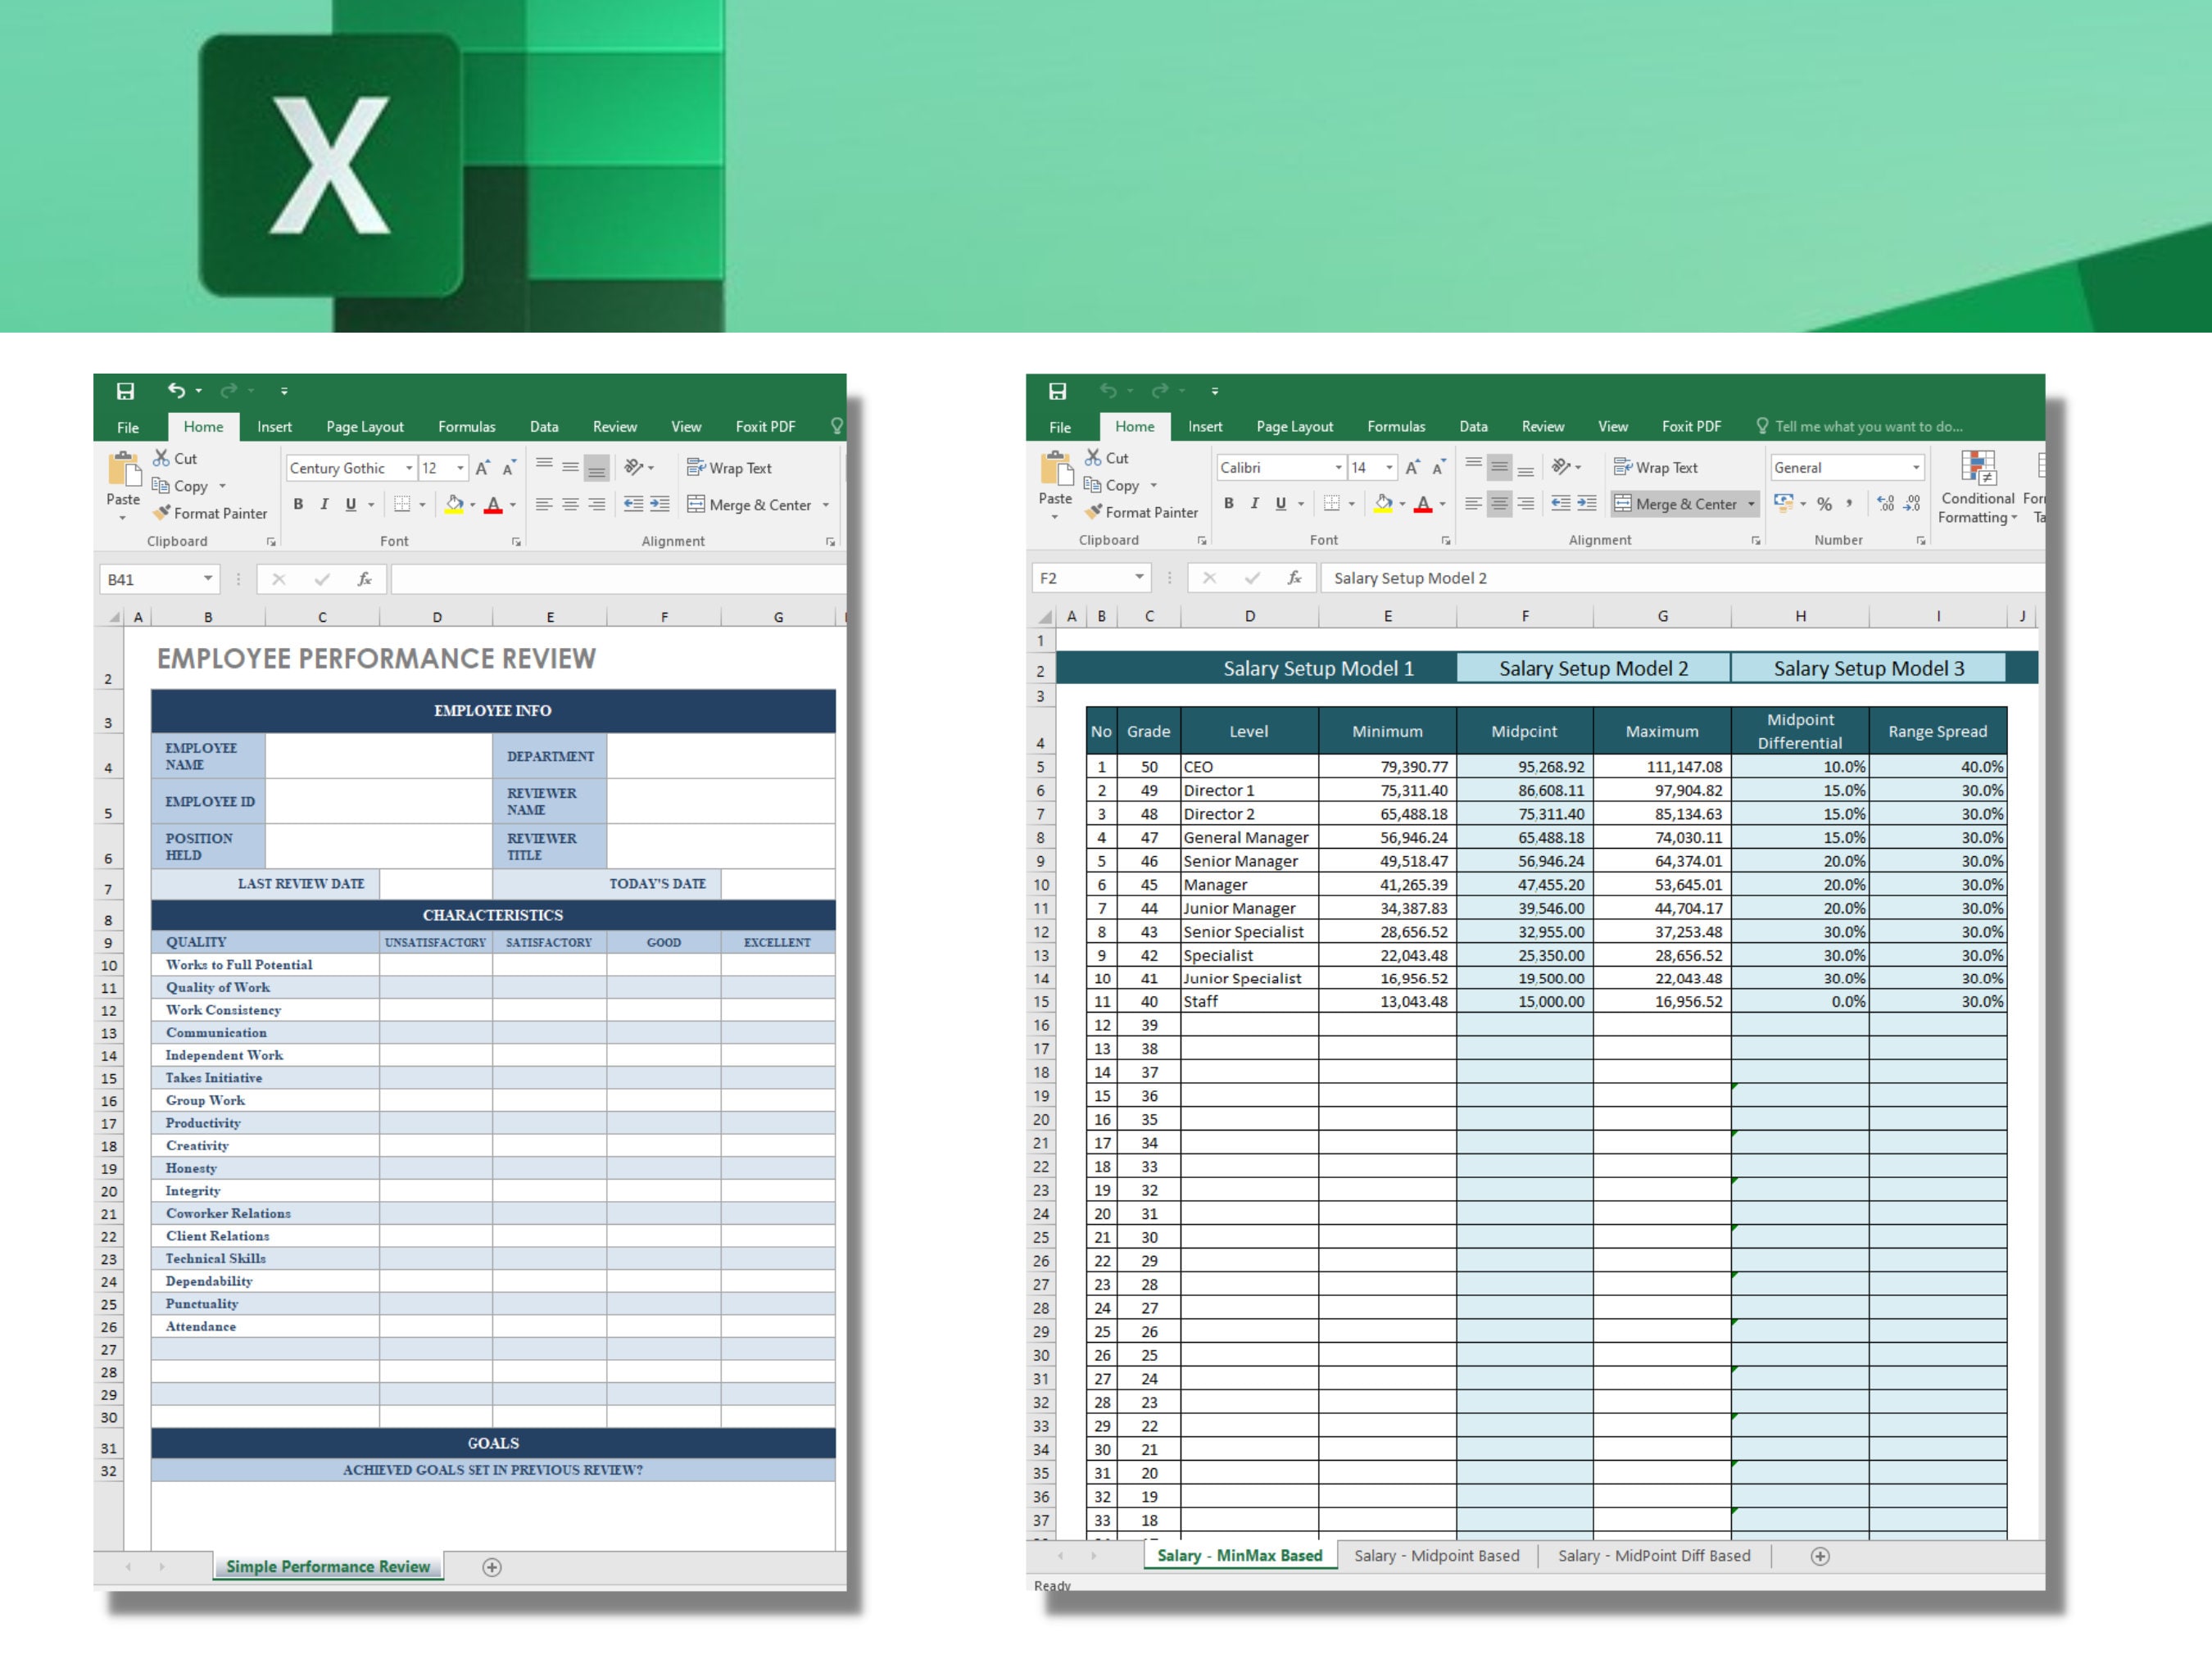This screenshot has height=1659, width=2212.
Task: Add a new sheet with the plus button
Action: [x=1819, y=1556]
